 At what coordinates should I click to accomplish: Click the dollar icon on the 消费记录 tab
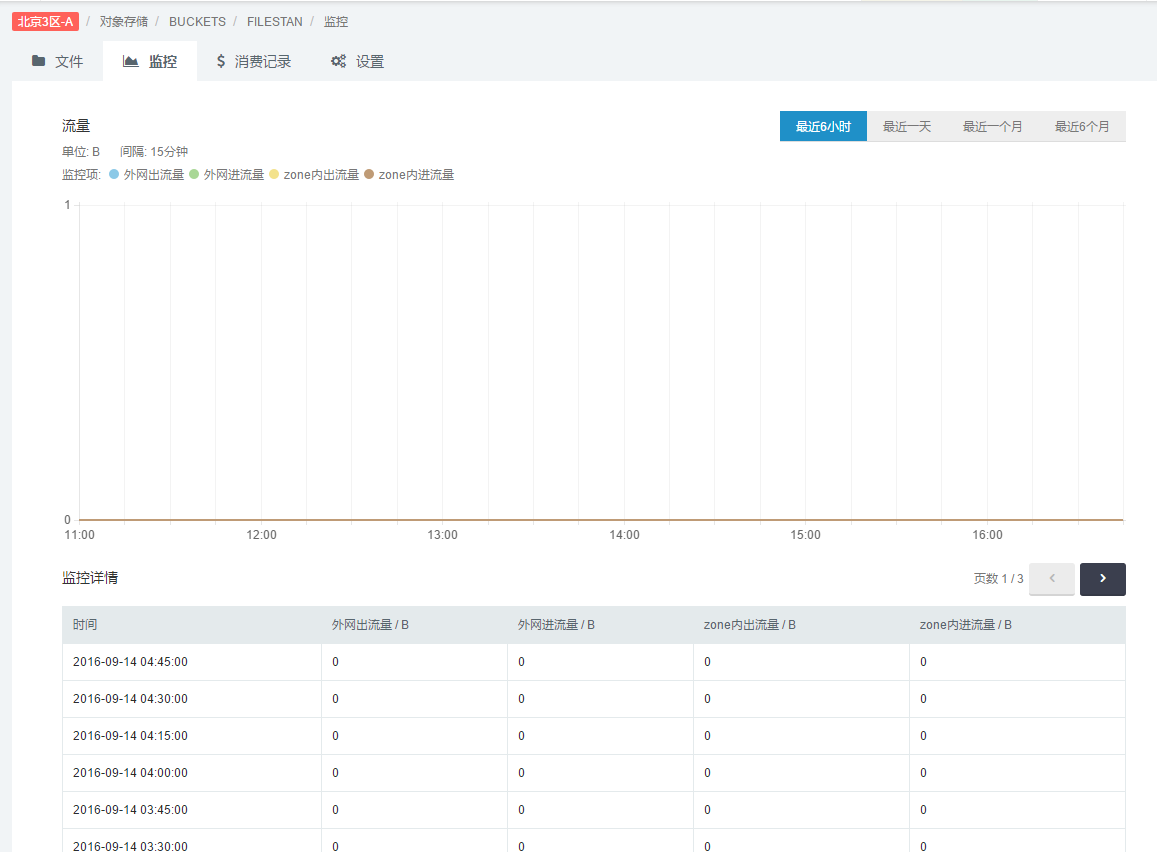[x=221, y=61]
